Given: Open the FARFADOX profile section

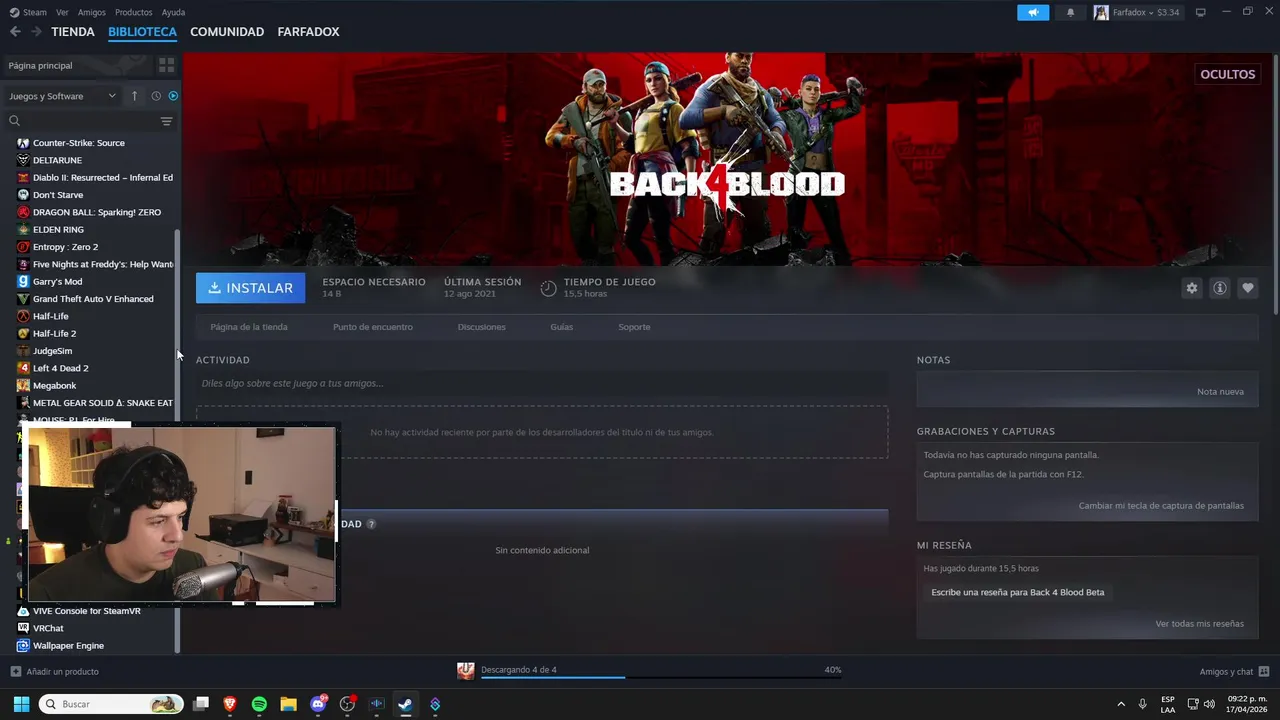Looking at the screenshot, I should (x=308, y=32).
